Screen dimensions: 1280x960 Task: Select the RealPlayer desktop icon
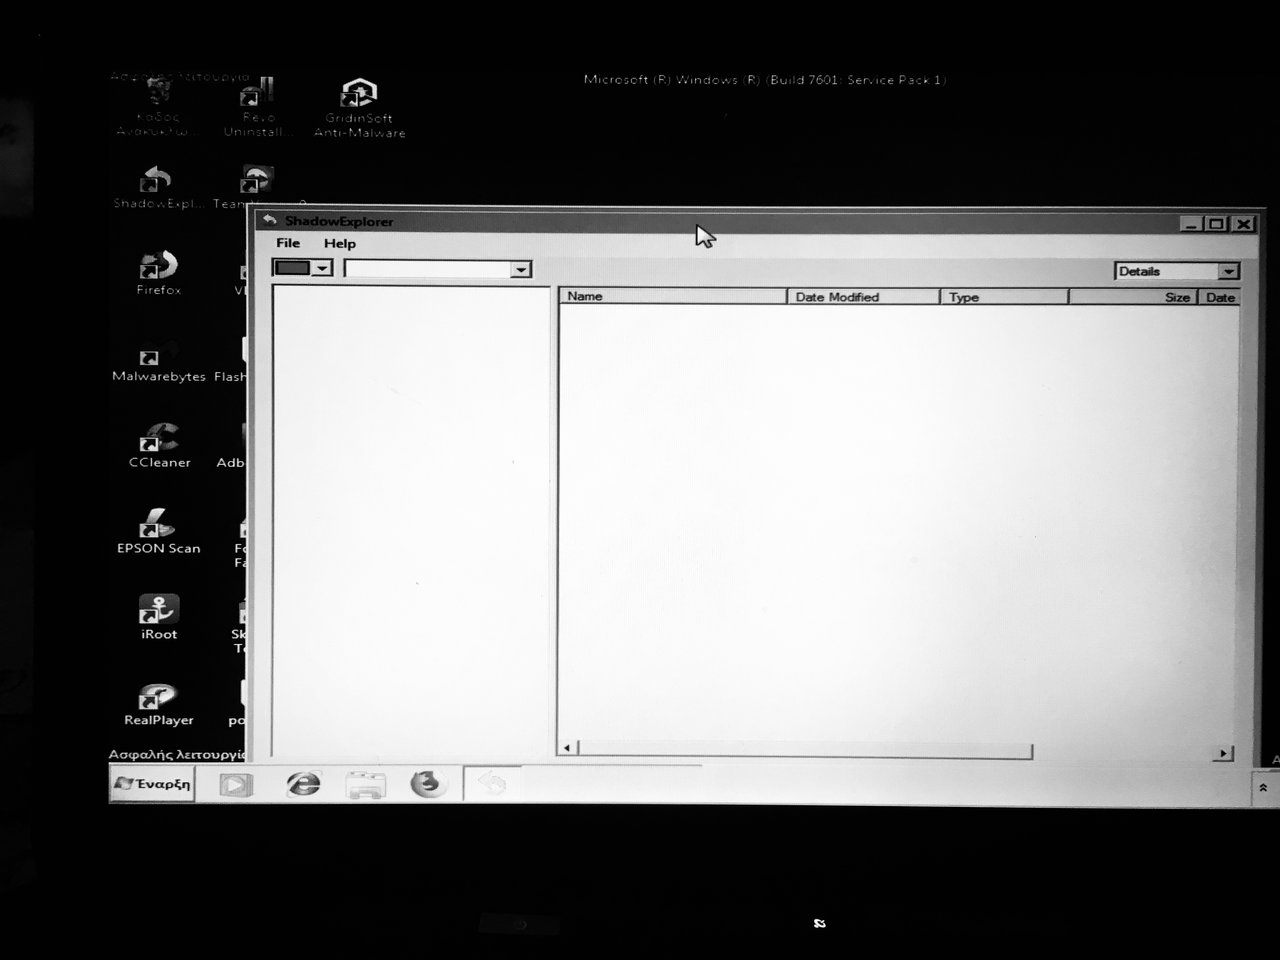coord(158,703)
